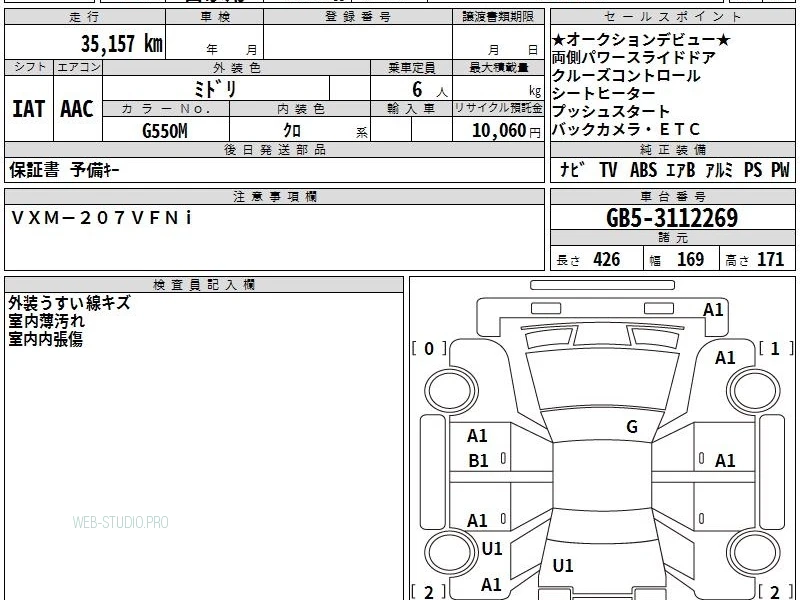Click the 輸入車 header
The width and height of the screenshot is (800, 600).
pyautogui.click(x=411, y=109)
